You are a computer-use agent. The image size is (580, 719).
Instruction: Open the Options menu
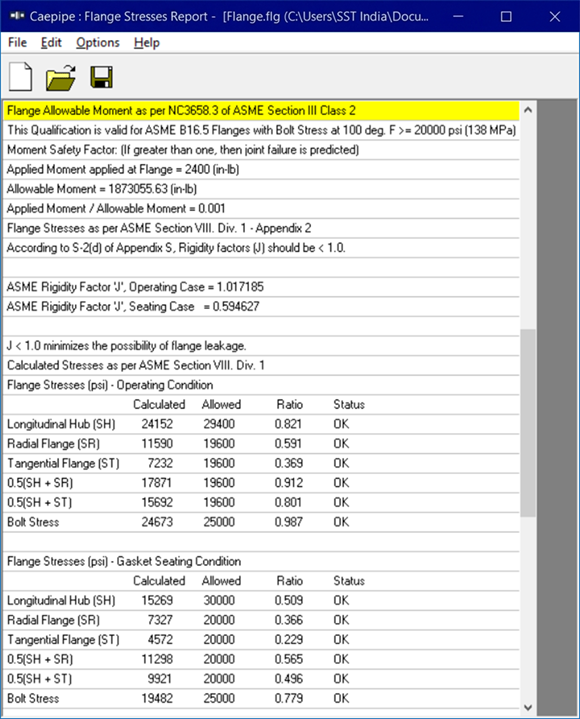click(98, 43)
